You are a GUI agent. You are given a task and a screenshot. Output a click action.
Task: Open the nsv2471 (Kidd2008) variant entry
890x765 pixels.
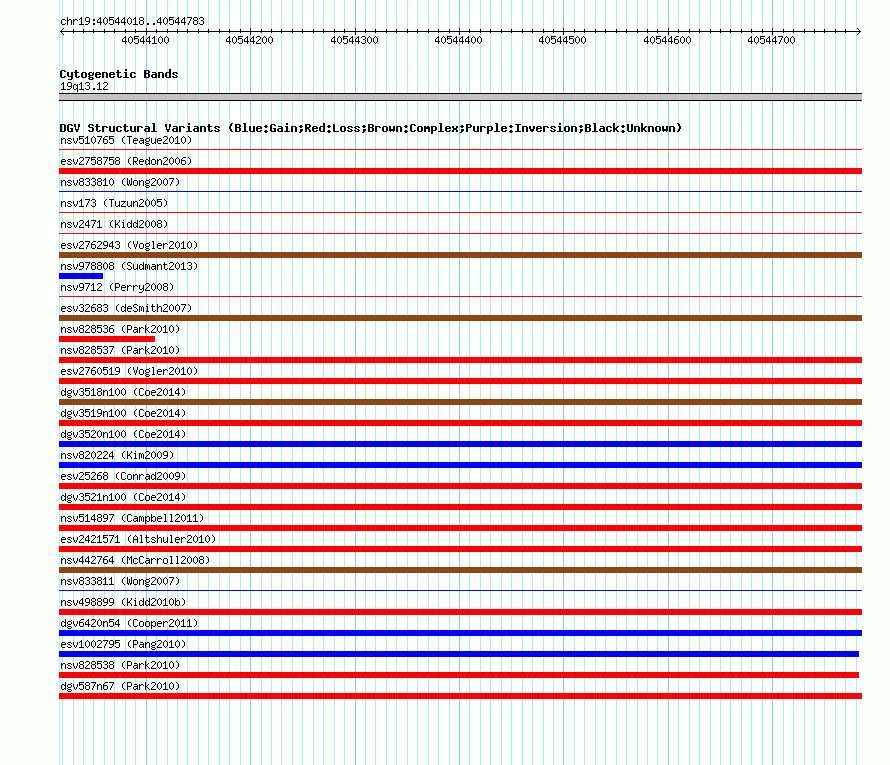pyautogui.click(x=114, y=224)
